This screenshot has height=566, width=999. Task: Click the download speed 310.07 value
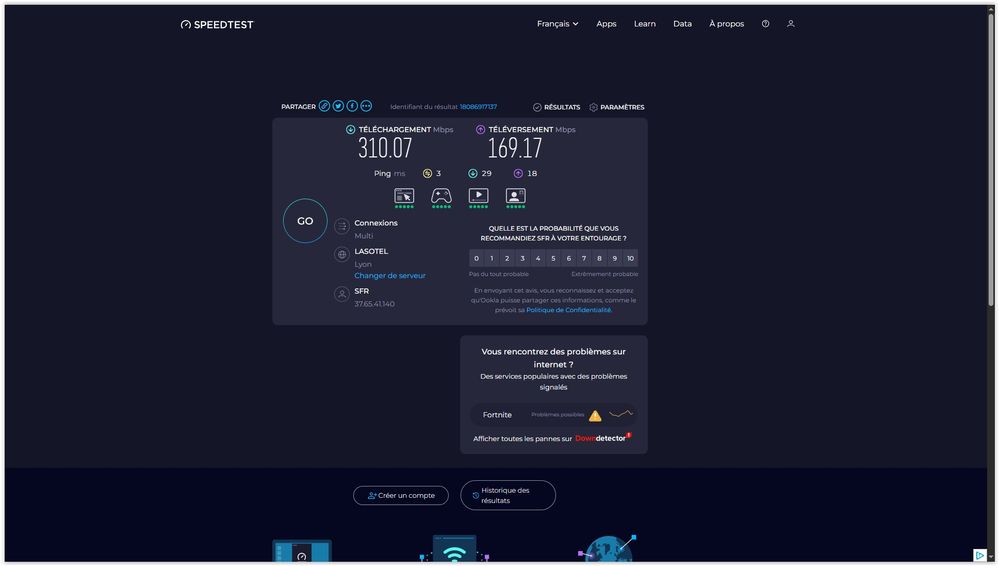385,149
